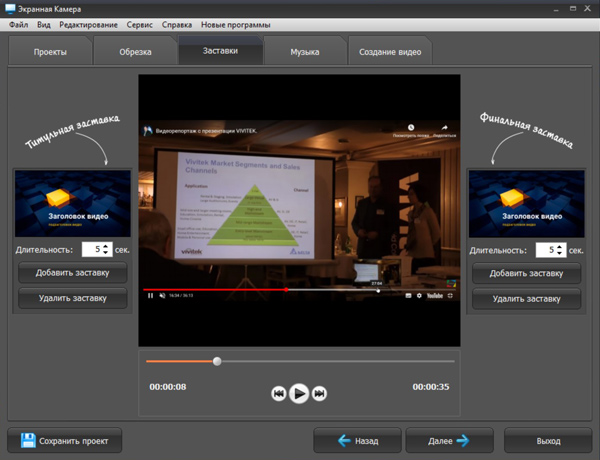Open the Сервис menu

[140, 25]
